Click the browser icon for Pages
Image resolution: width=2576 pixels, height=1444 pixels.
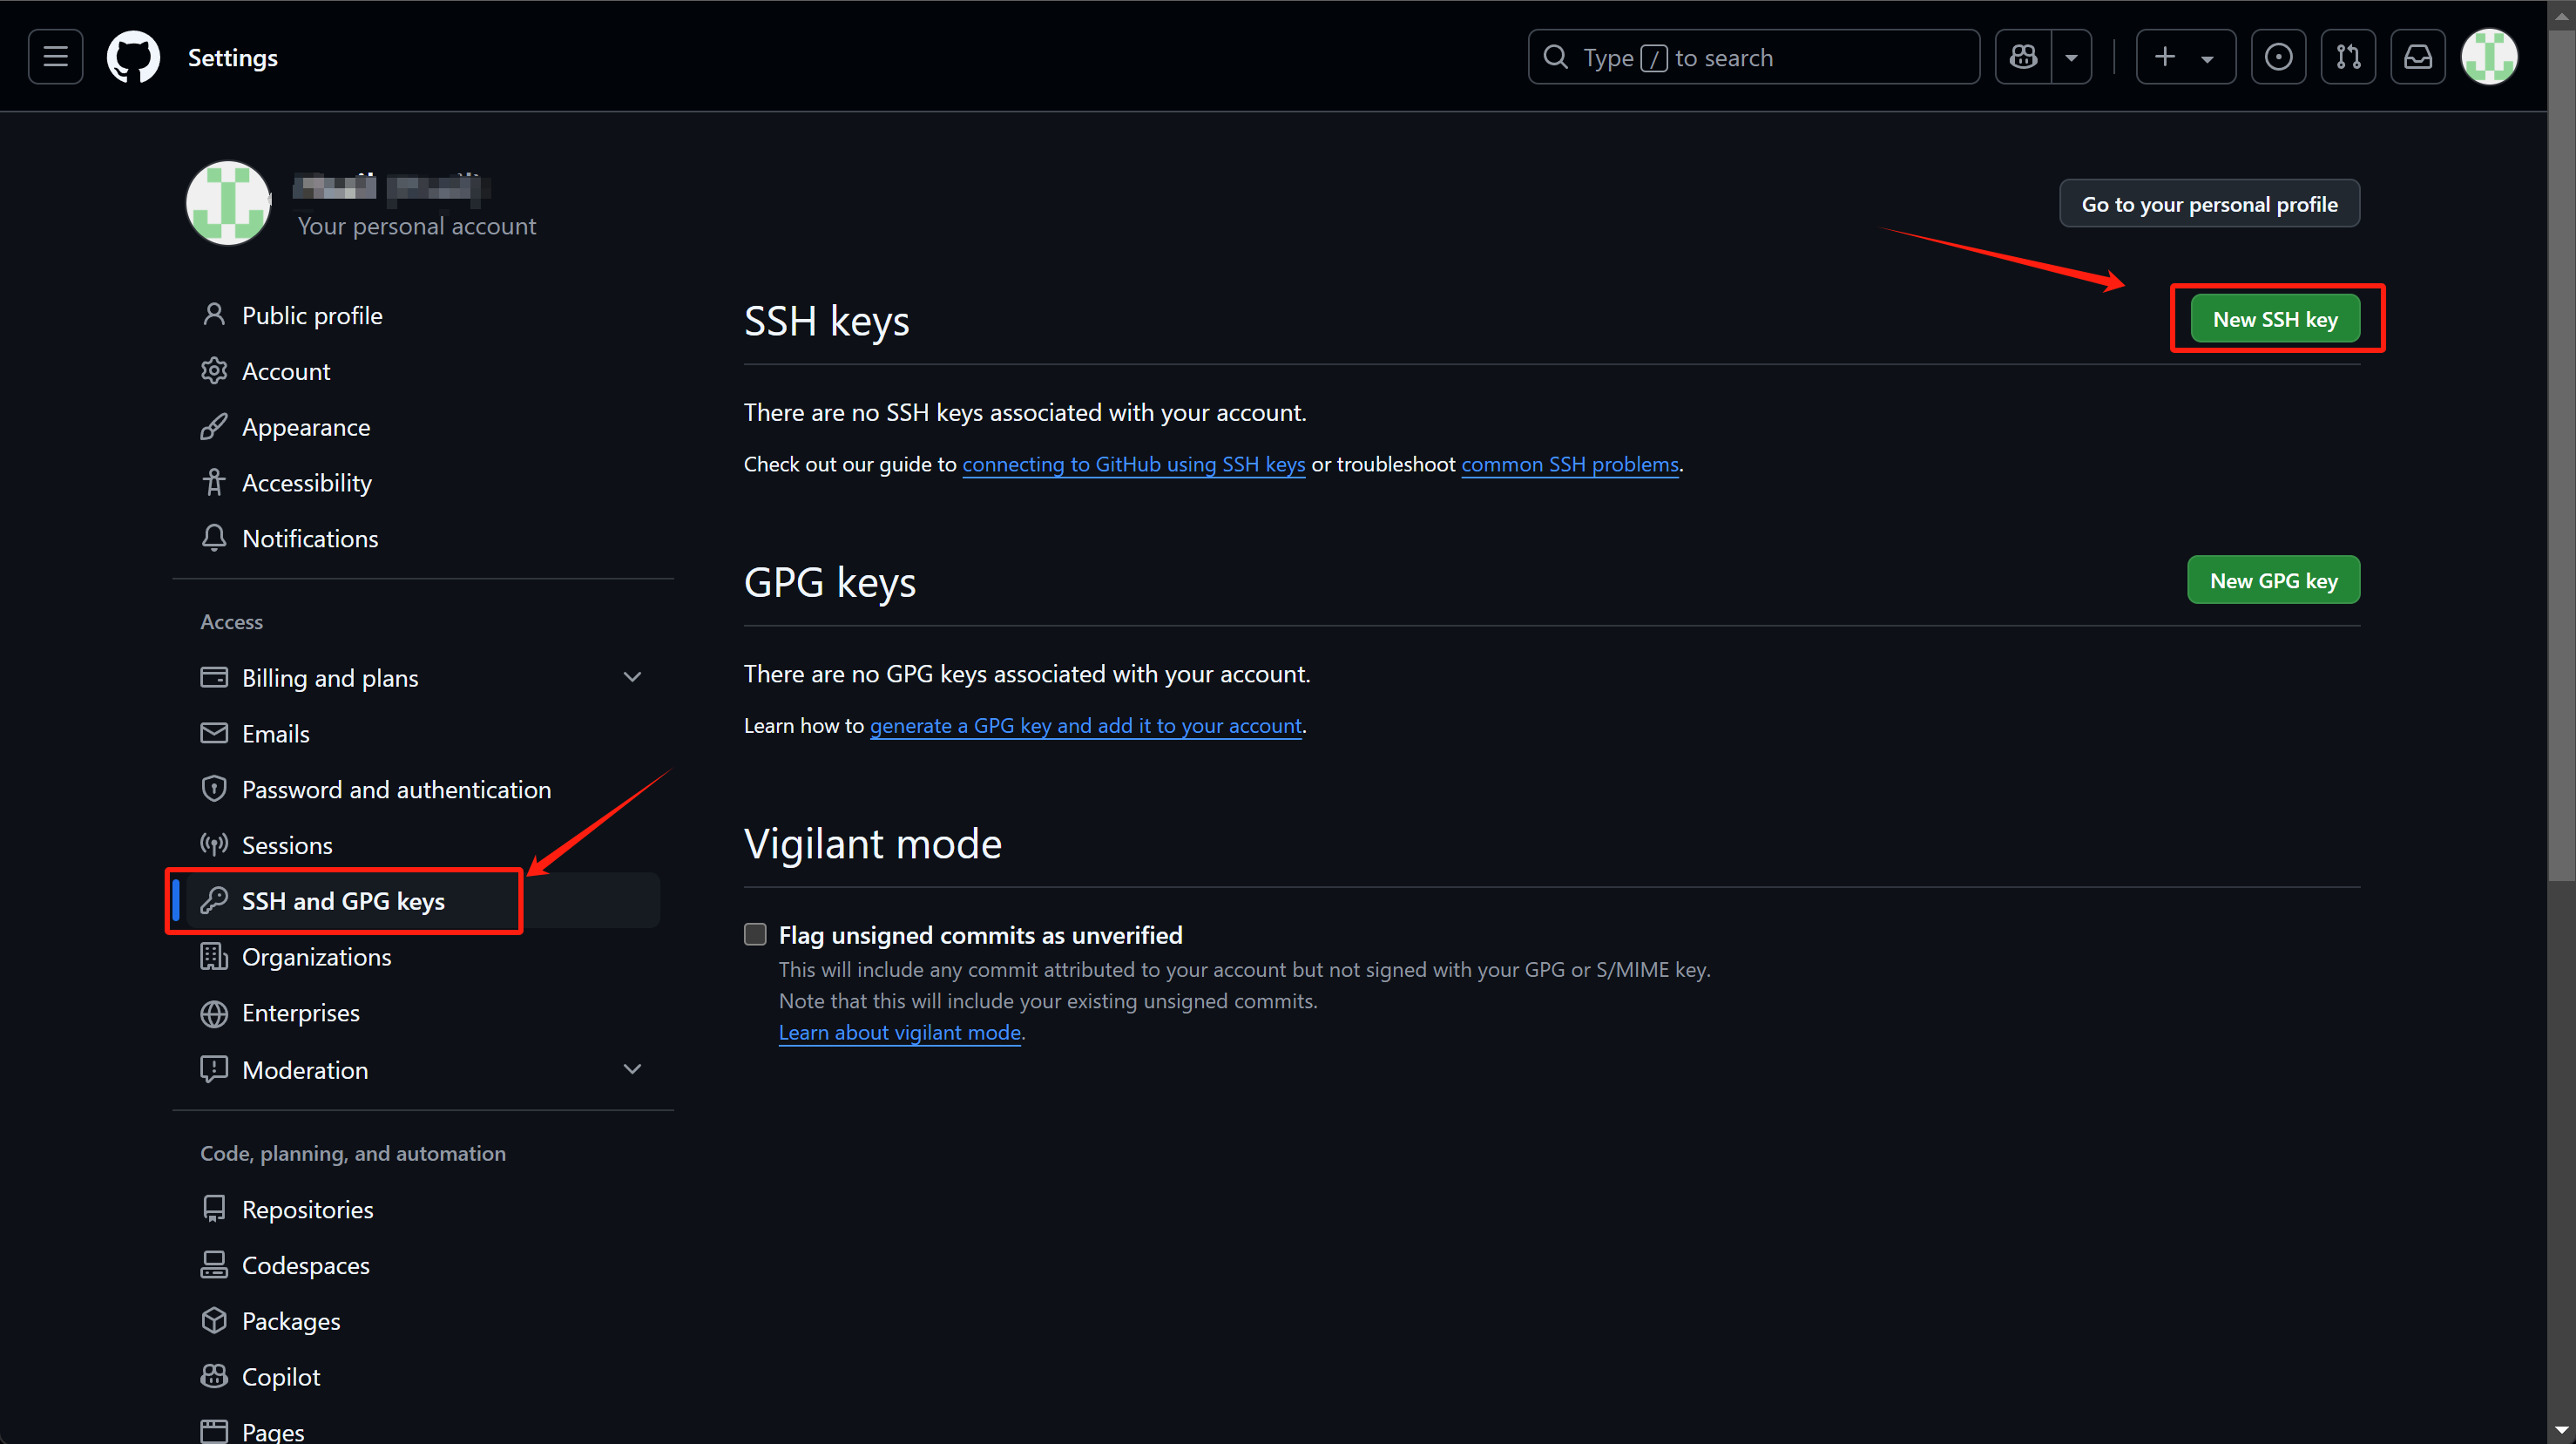pyautogui.click(x=214, y=1432)
